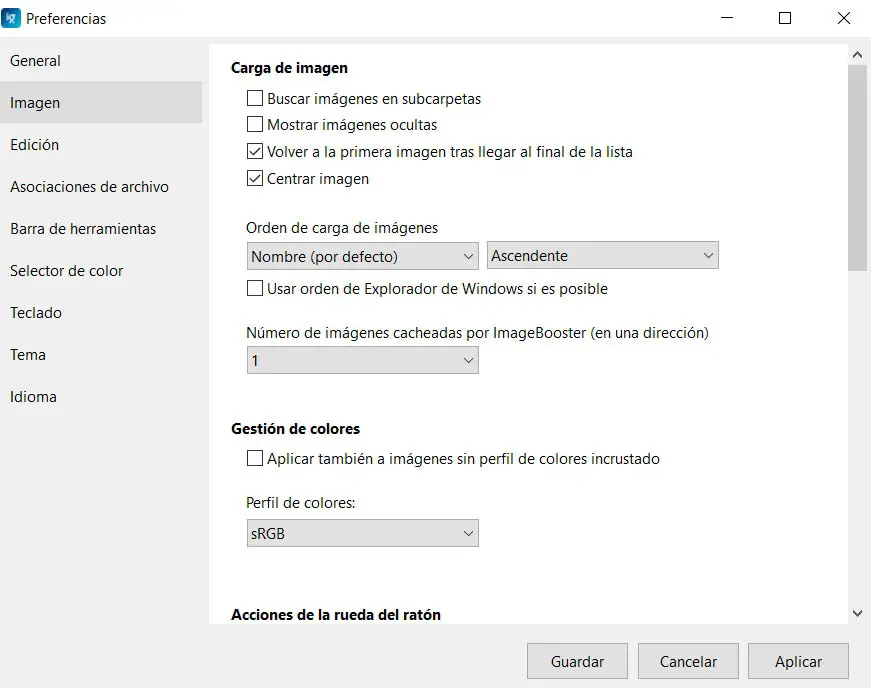
Task: Enable Usar orden de Explorador de Windows
Action: click(x=255, y=289)
